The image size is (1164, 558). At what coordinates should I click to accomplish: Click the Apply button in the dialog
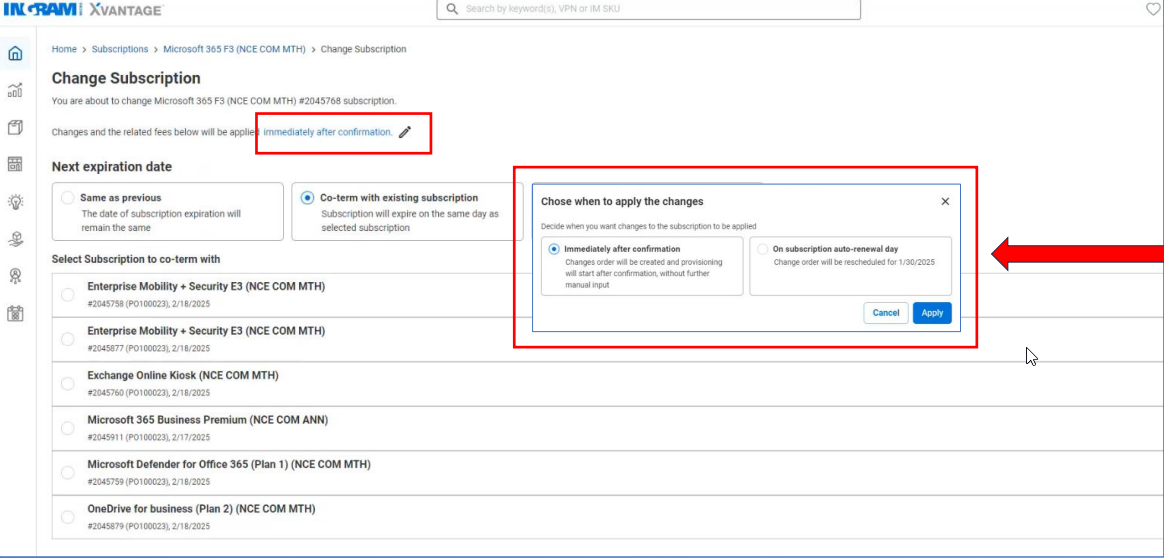(932, 313)
